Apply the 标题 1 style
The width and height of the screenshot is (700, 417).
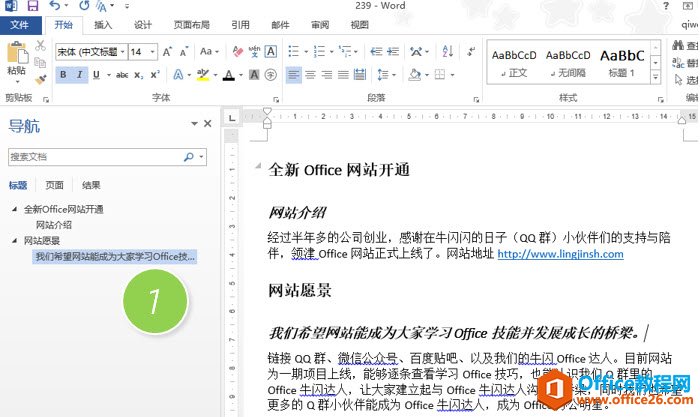pos(622,63)
